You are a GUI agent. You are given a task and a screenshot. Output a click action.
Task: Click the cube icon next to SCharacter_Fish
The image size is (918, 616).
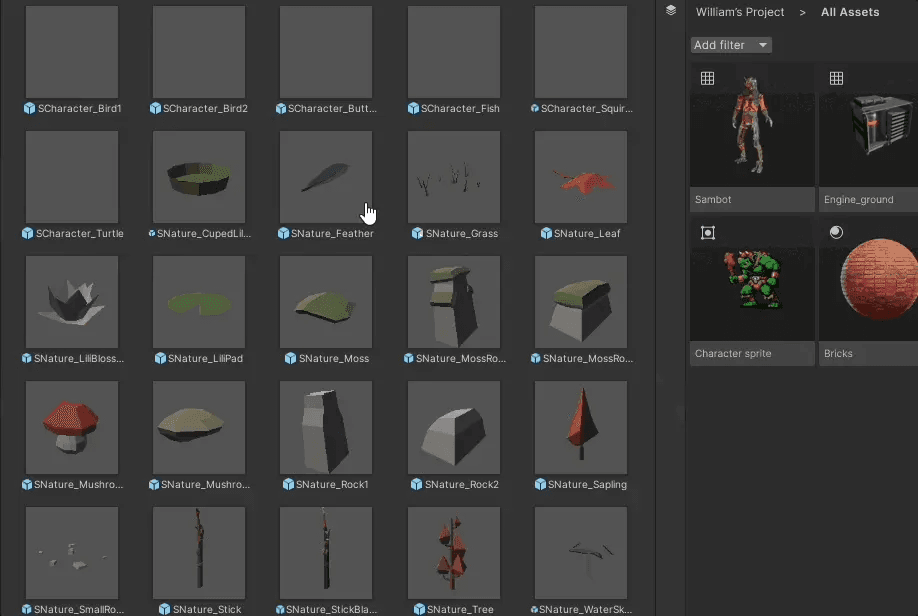[413, 108]
